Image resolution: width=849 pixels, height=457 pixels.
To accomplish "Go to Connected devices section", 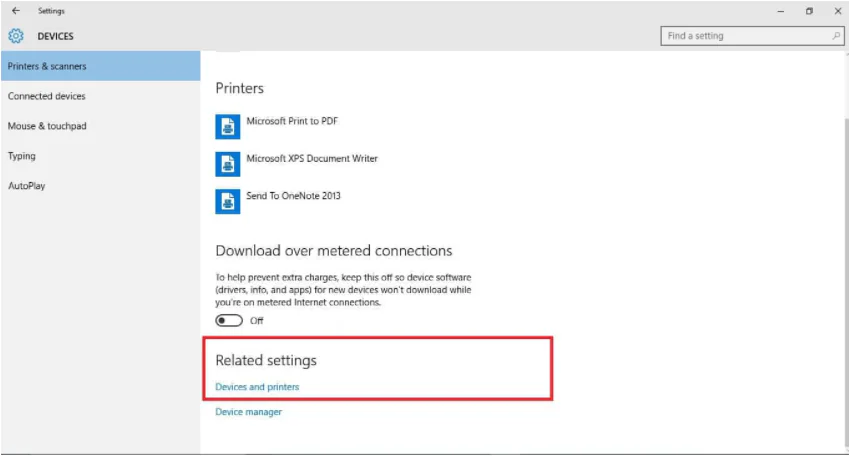I will pos(47,96).
